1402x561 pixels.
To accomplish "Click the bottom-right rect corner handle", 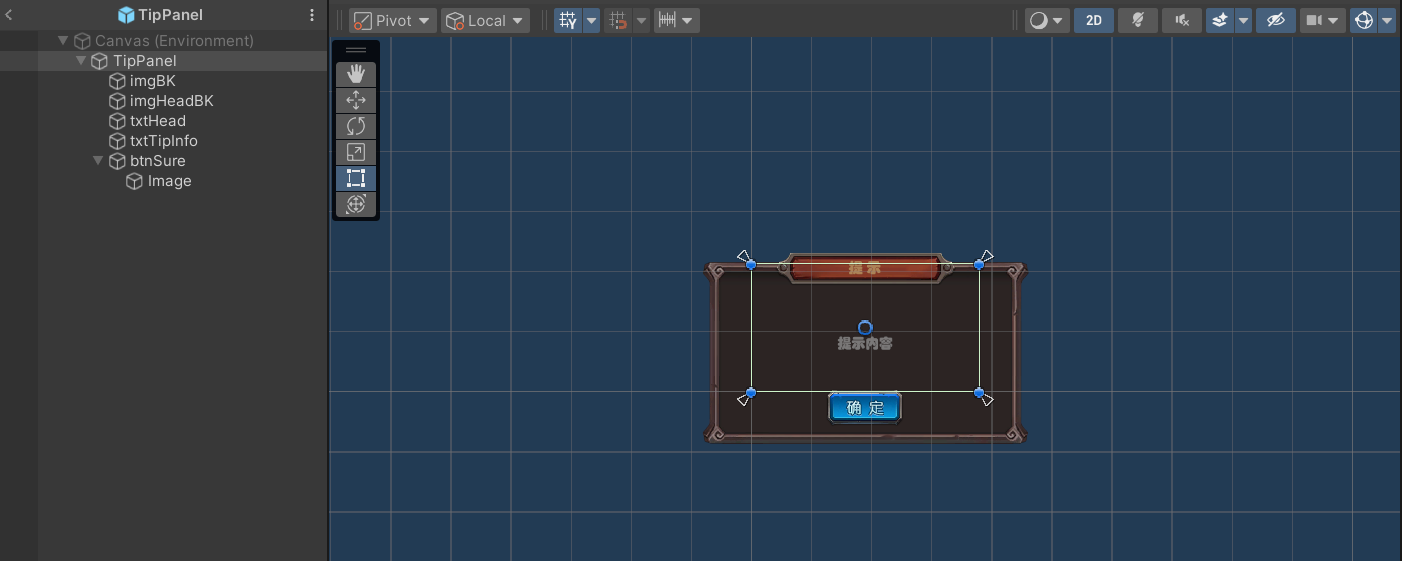I will tap(979, 393).
